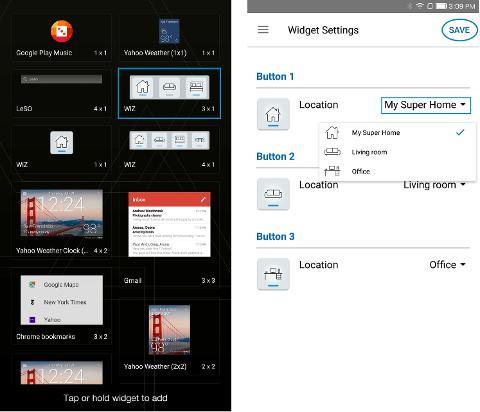Select the WiZ 1x1 home widget
The width and height of the screenshot is (480, 412).
click(x=61, y=149)
